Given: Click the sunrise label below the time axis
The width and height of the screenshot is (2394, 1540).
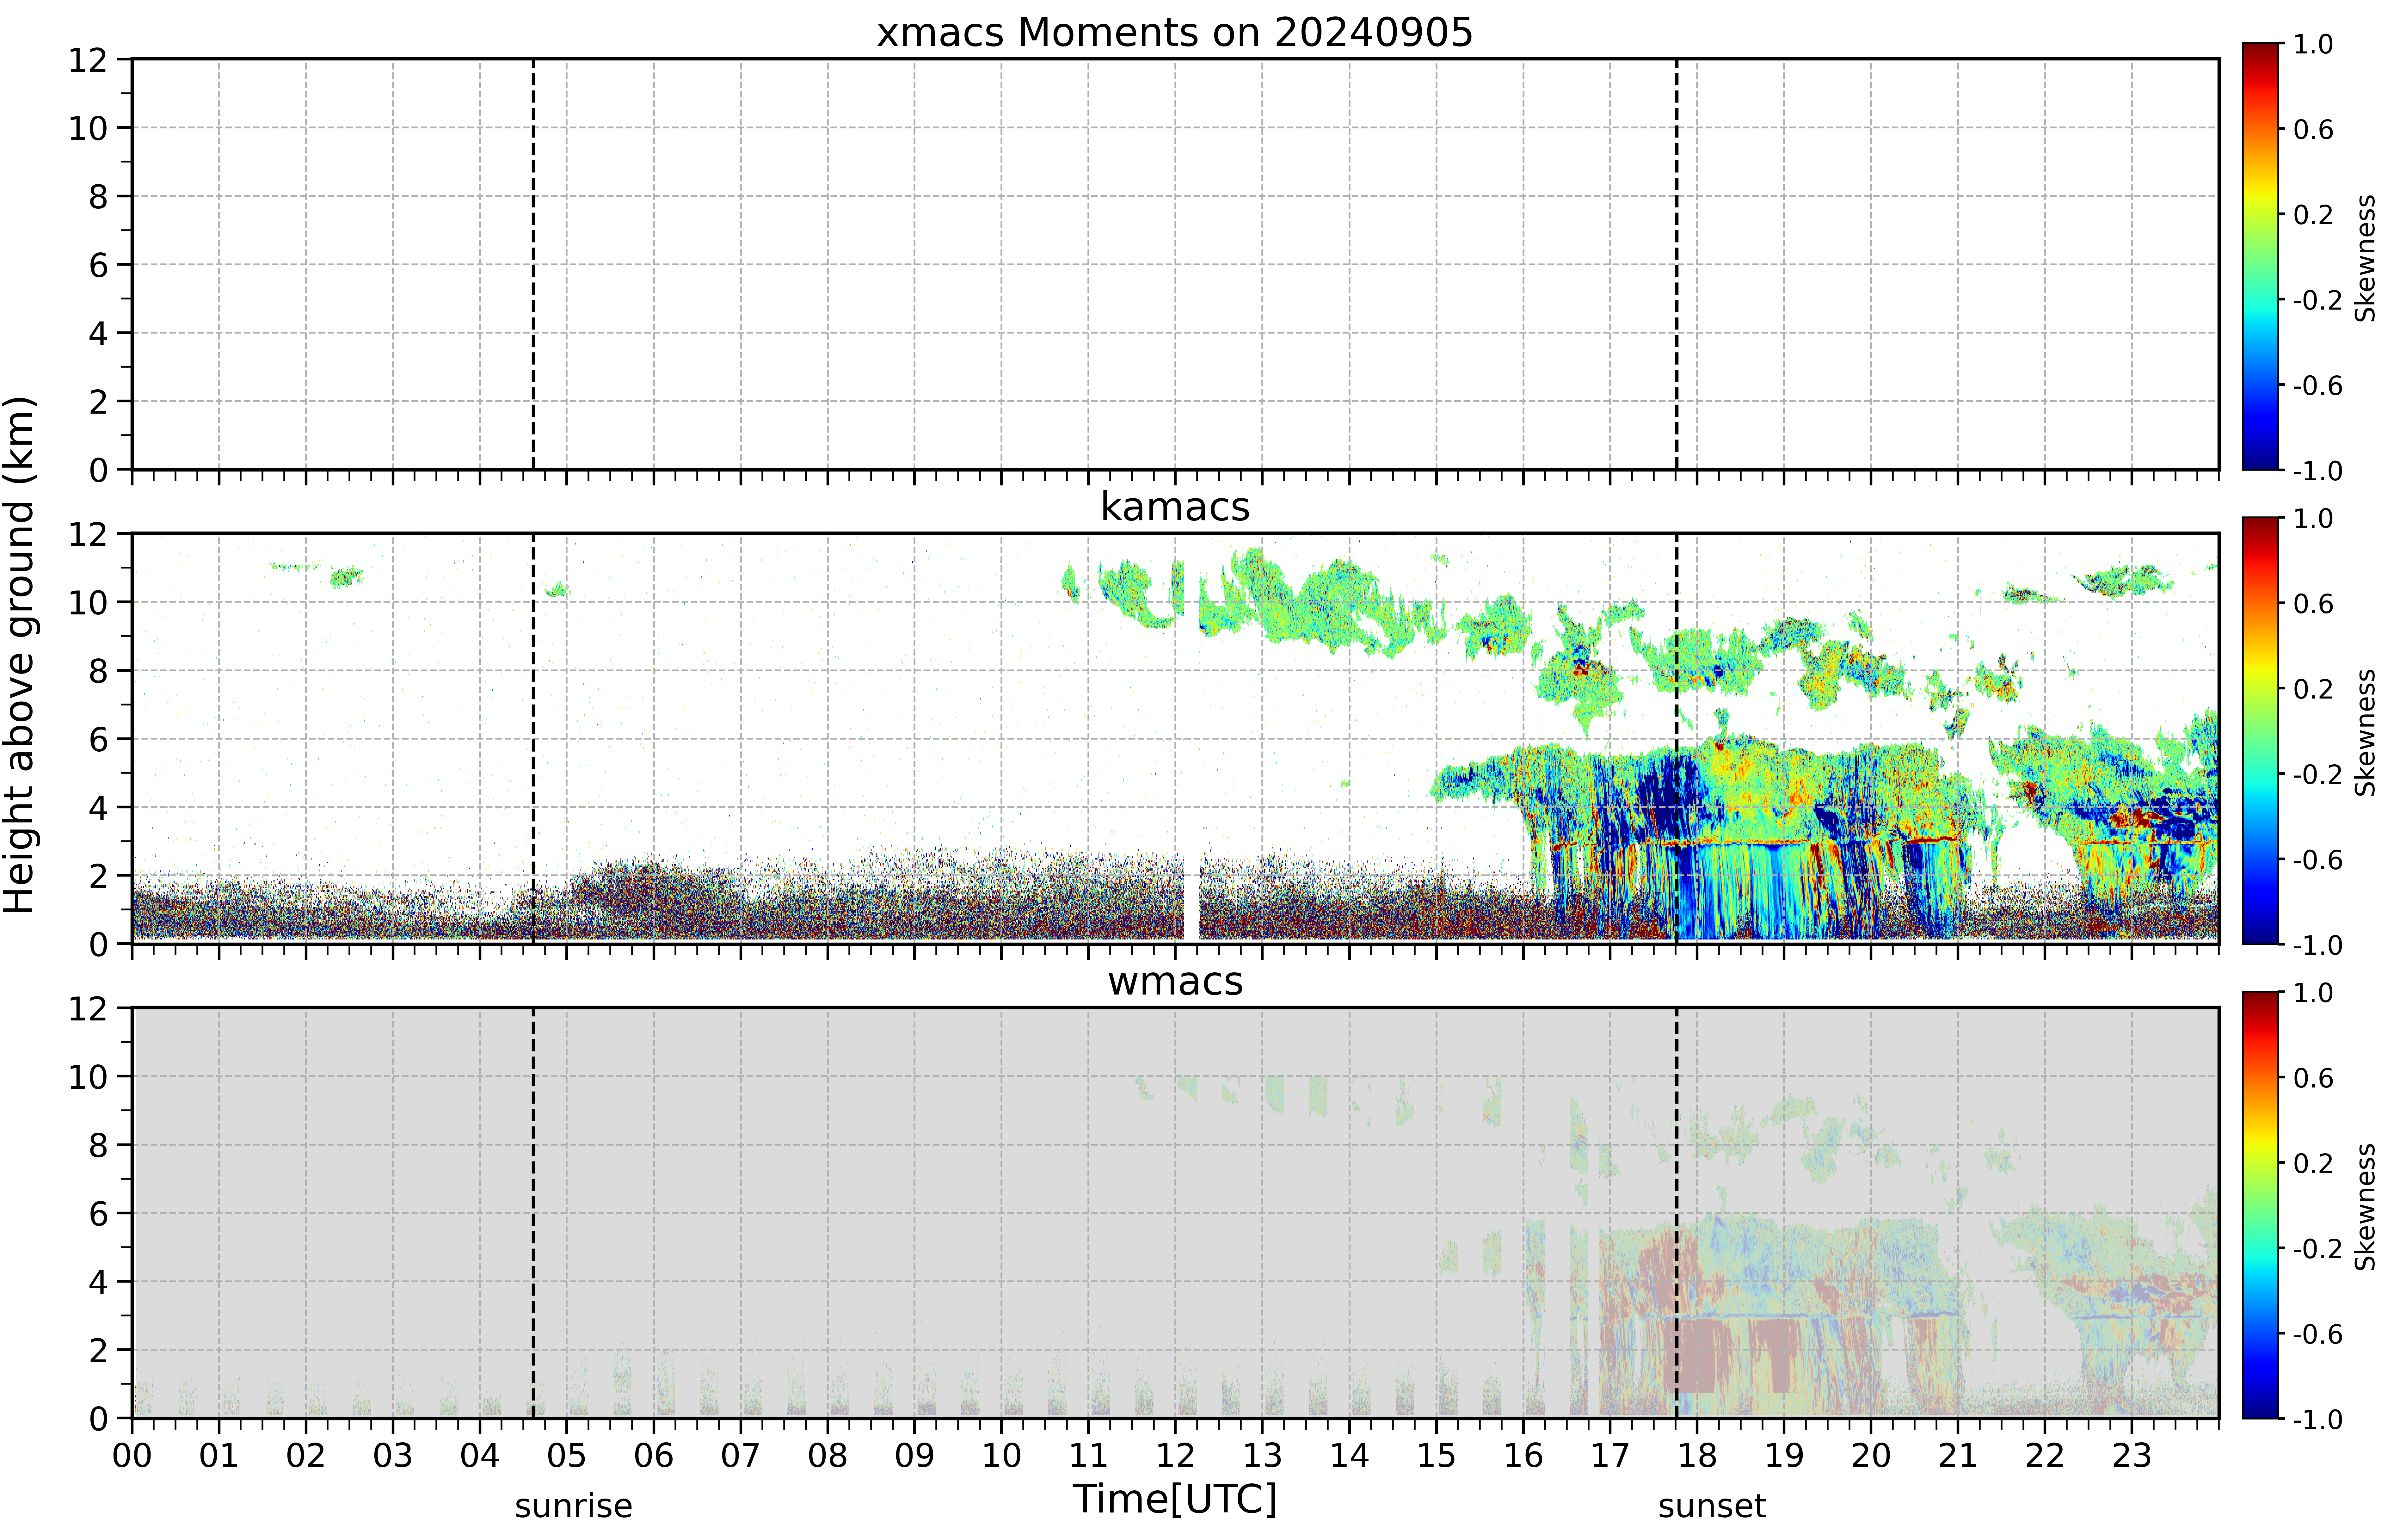Looking at the screenshot, I should tap(573, 1506).
